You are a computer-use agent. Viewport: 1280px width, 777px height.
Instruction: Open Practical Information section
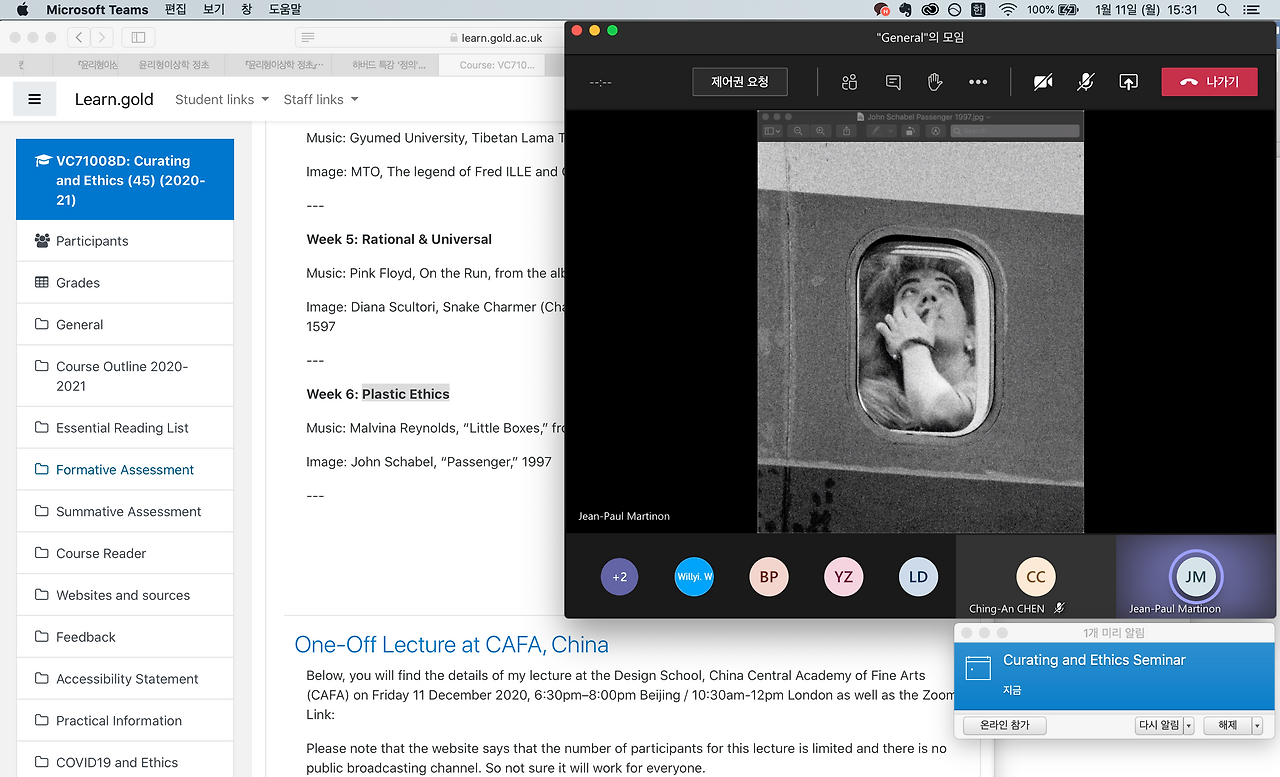pos(125,721)
